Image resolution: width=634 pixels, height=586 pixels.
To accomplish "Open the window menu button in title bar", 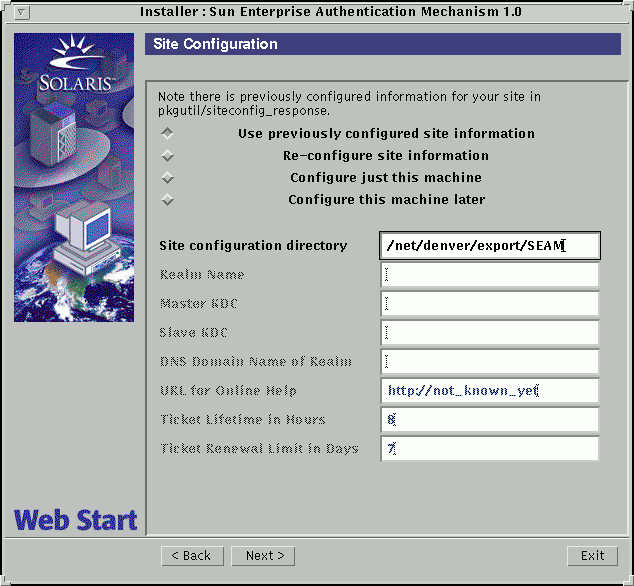I will pyautogui.click(x=21, y=13).
